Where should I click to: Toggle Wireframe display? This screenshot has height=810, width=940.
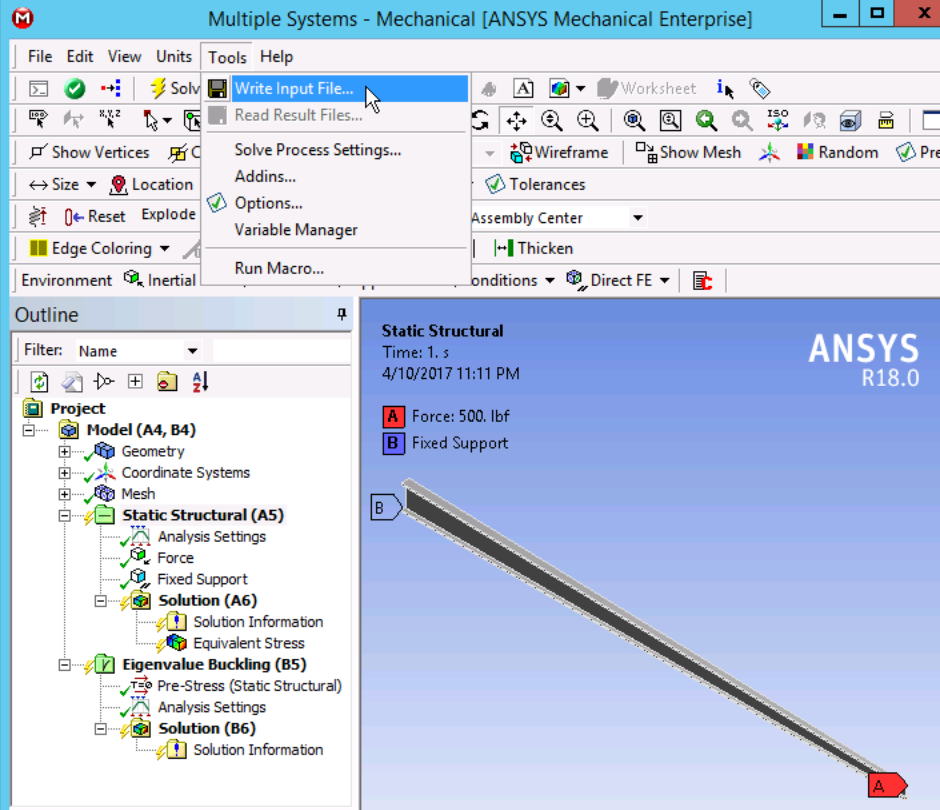559,152
